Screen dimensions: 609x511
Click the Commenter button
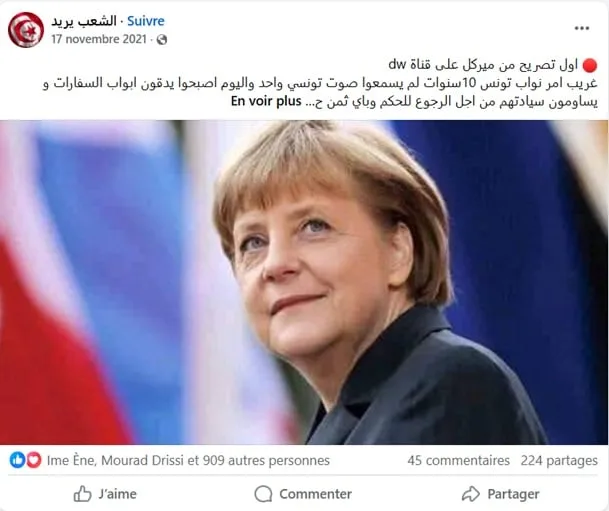pos(303,494)
